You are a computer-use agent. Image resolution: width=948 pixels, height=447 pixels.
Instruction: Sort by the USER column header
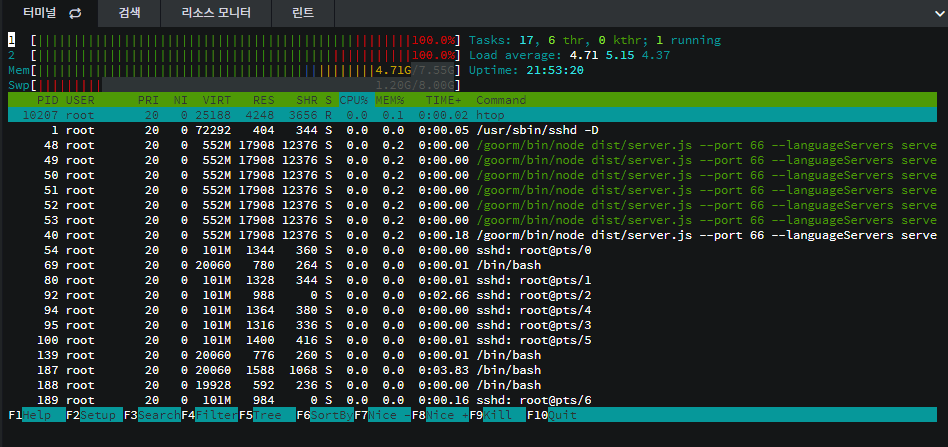point(80,100)
